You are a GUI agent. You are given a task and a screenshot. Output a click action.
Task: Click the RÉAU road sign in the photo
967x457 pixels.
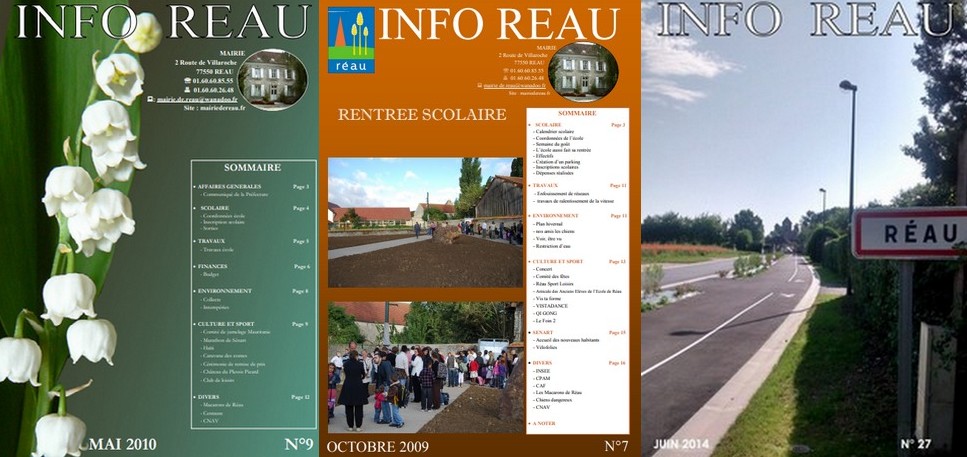click(x=910, y=233)
